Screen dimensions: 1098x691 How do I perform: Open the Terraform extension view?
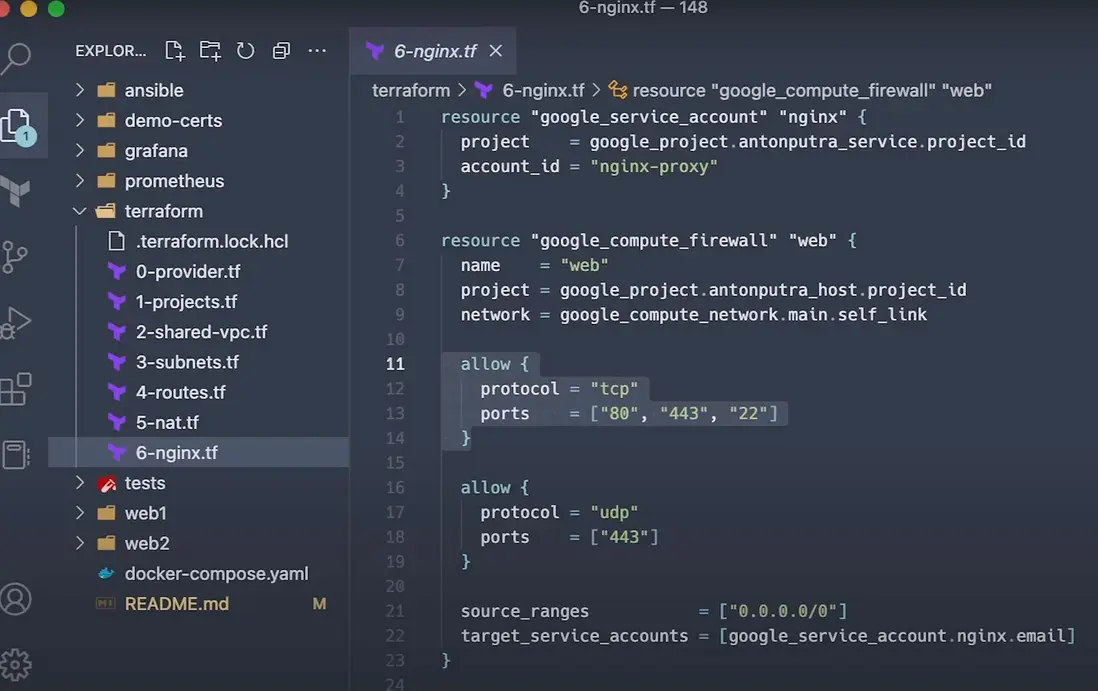click(x=16, y=190)
